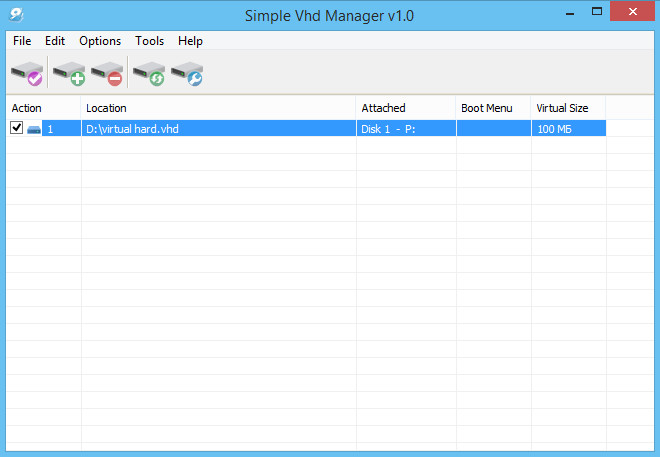Click the Refresh list toolbar icon

(x=149, y=73)
